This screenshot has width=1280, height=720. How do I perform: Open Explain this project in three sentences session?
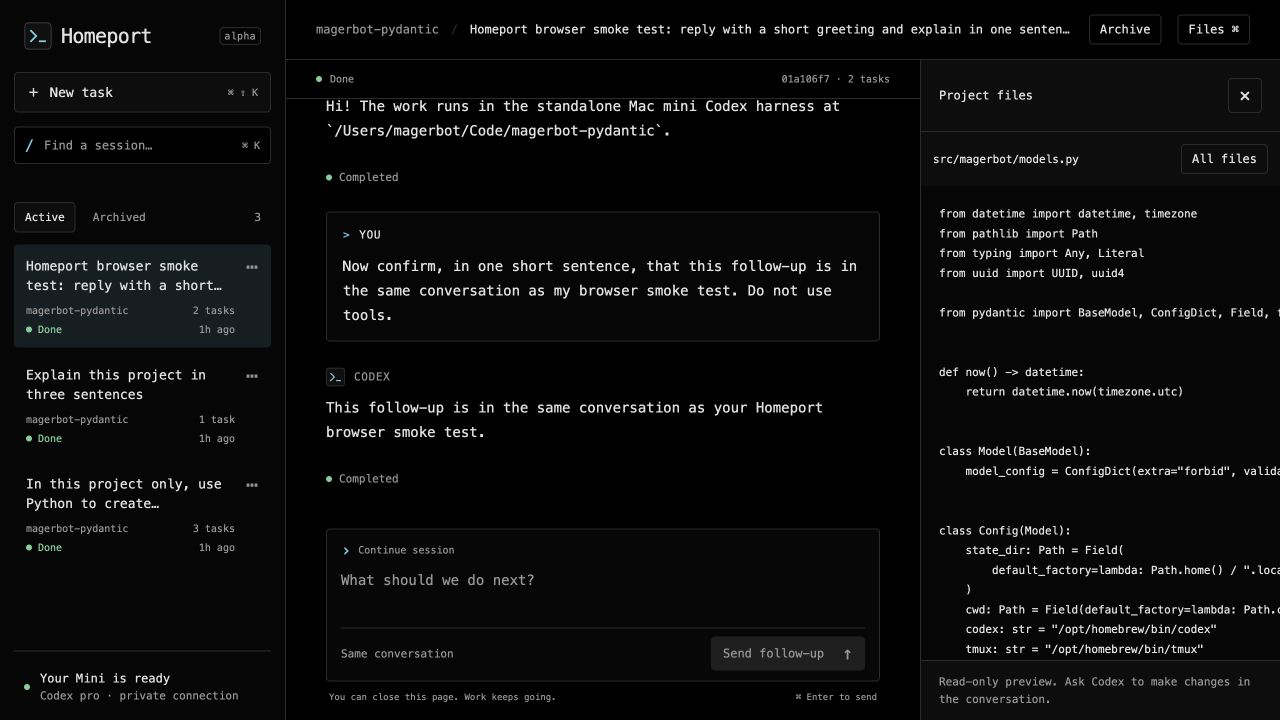[x=142, y=405]
